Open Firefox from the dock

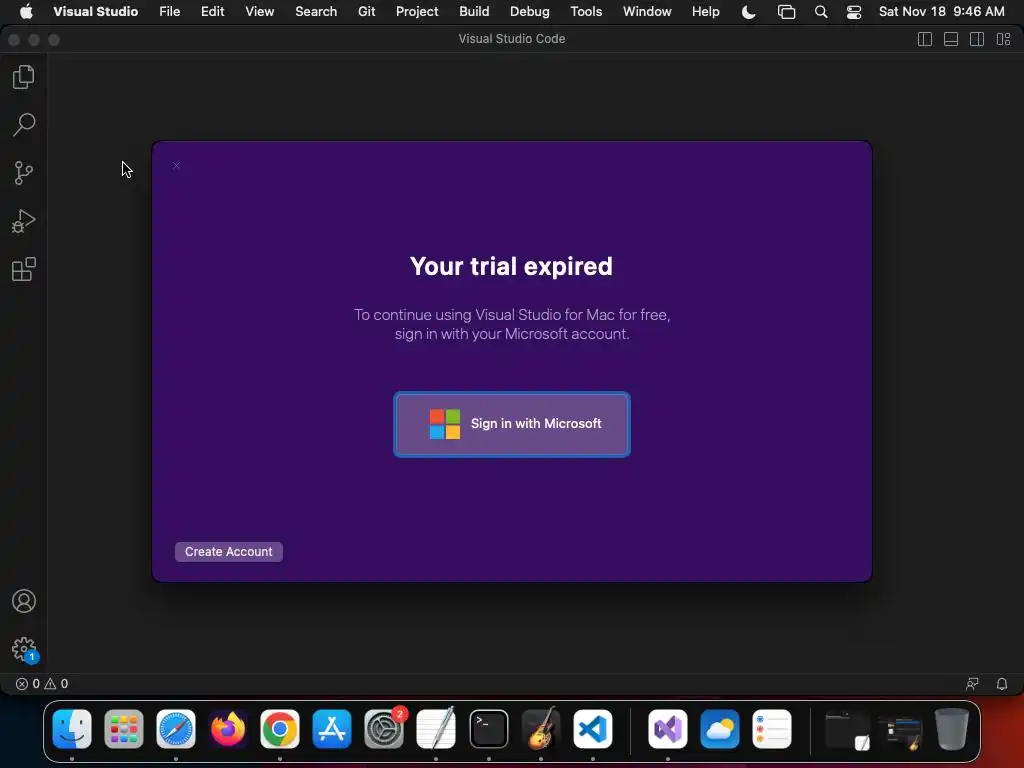228,729
